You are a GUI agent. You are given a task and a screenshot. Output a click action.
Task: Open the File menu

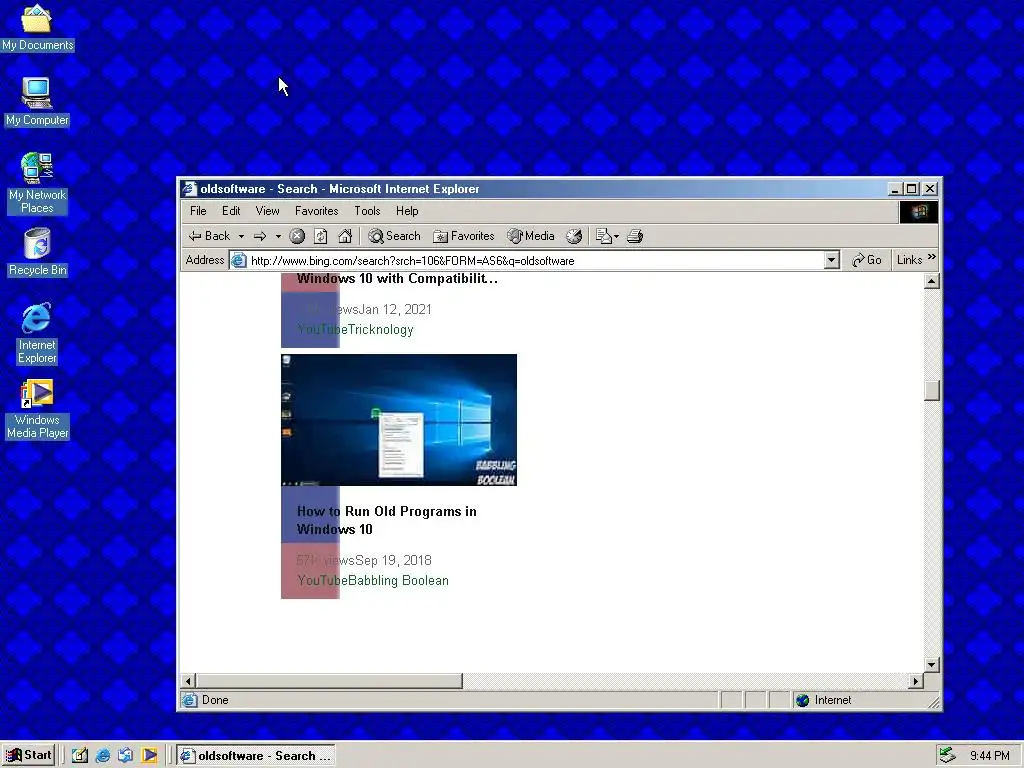198,211
